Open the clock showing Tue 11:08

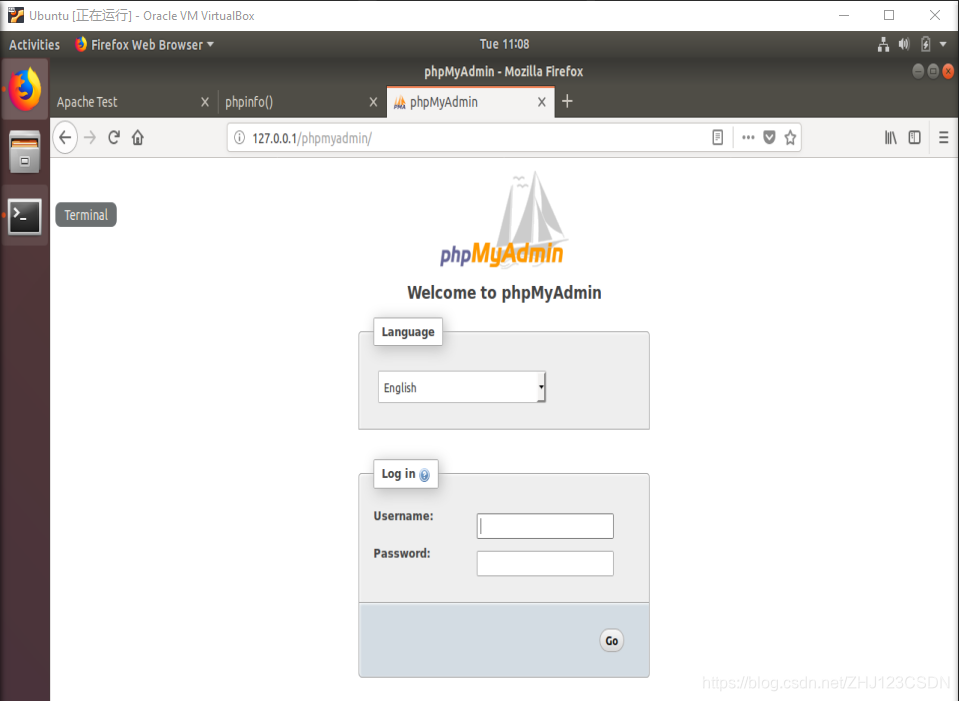504,44
